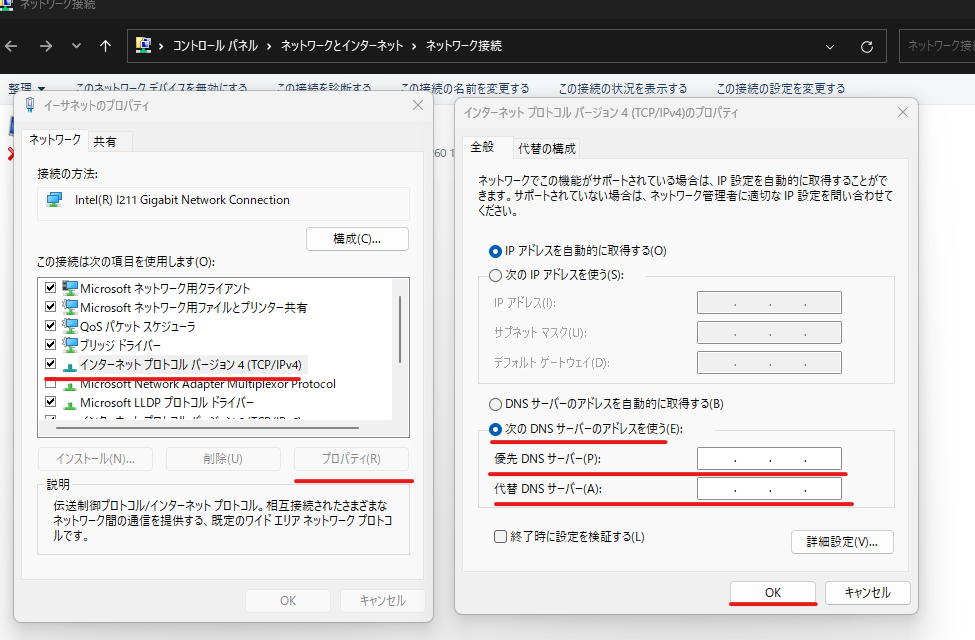
Task: Select TCP/IPv4 protocol item icon
Action: pos(70,366)
